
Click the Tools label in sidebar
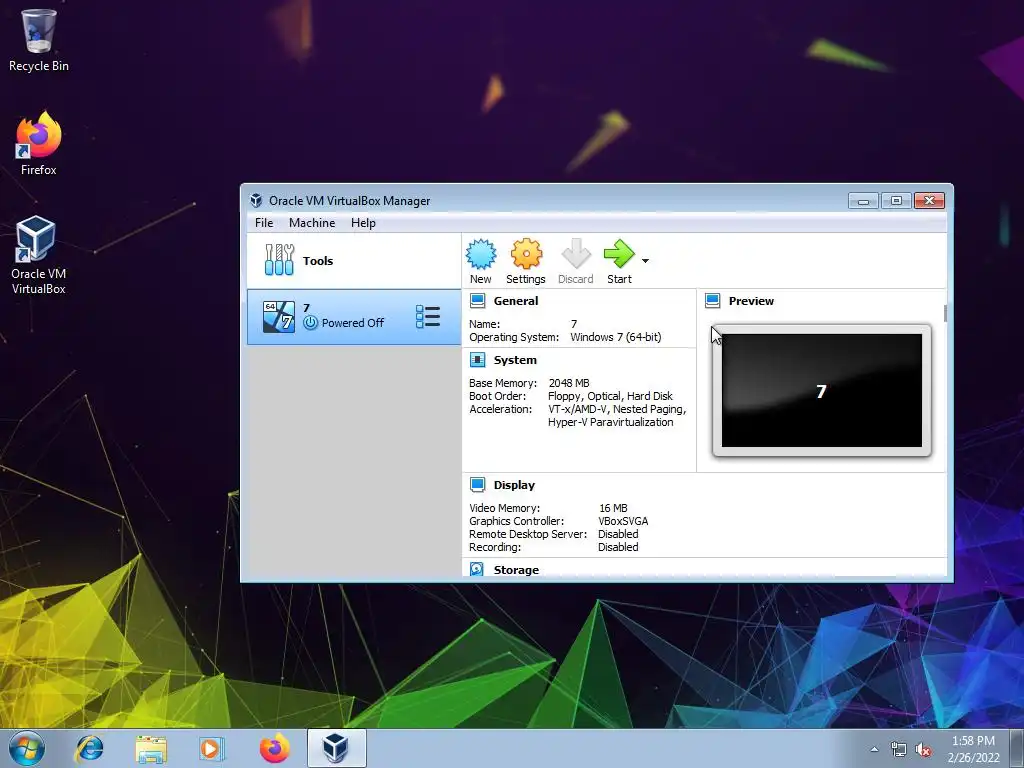pos(318,261)
